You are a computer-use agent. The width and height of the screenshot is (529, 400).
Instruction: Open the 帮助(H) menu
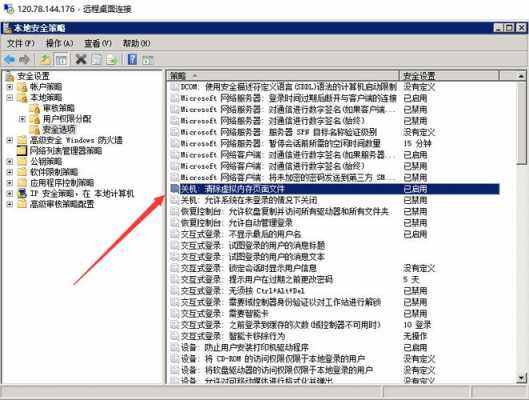(136, 43)
